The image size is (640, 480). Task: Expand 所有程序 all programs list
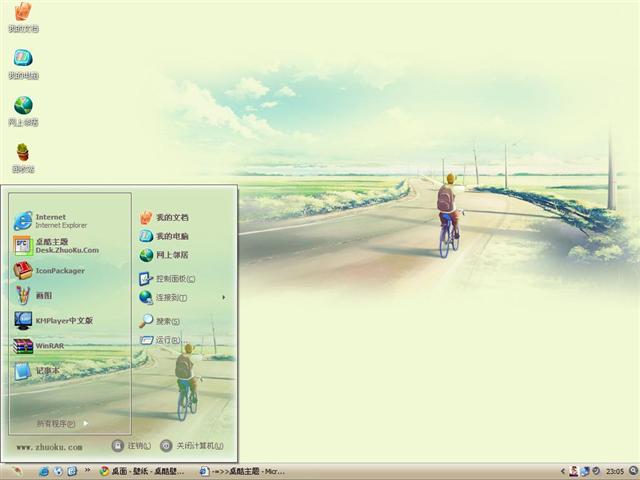(x=62, y=423)
